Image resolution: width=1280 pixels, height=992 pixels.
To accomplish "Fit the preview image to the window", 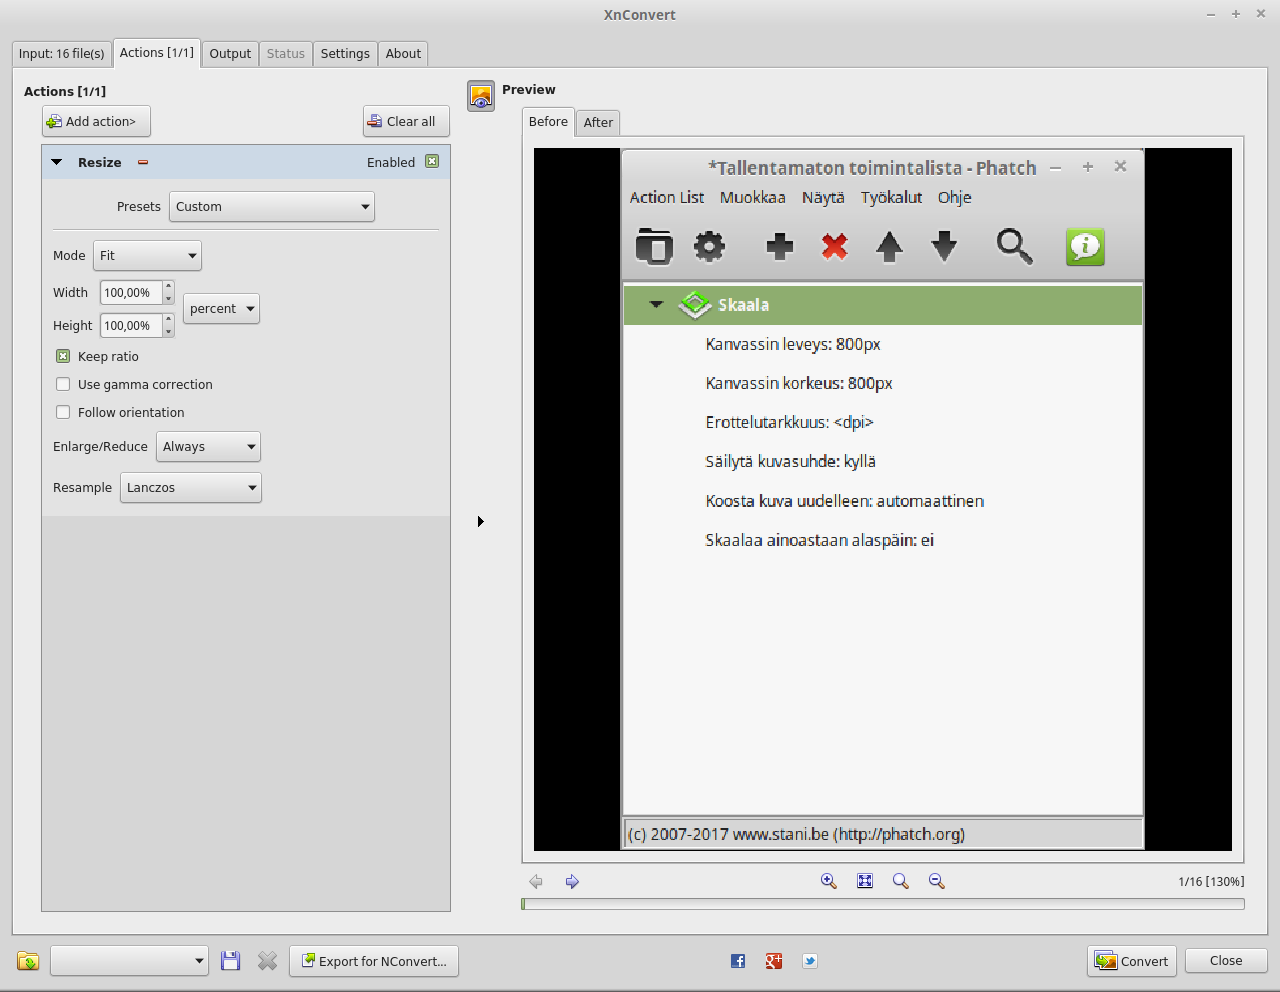I will (x=865, y=881).
